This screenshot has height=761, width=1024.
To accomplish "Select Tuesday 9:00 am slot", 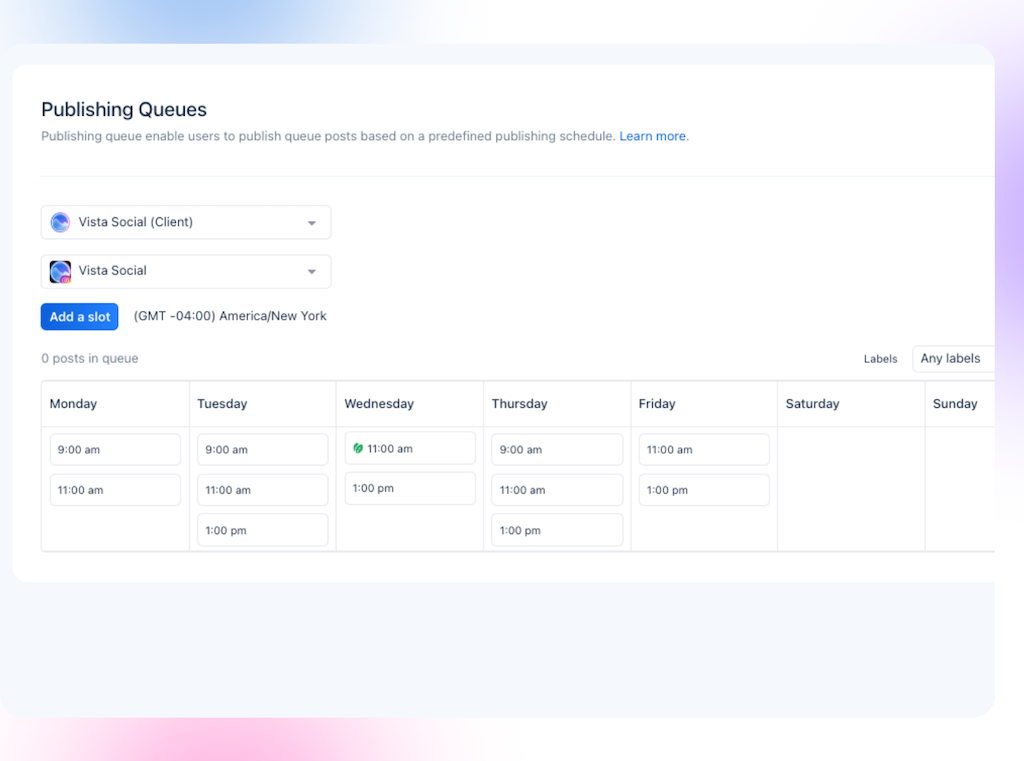I will (x=263, y=449).
